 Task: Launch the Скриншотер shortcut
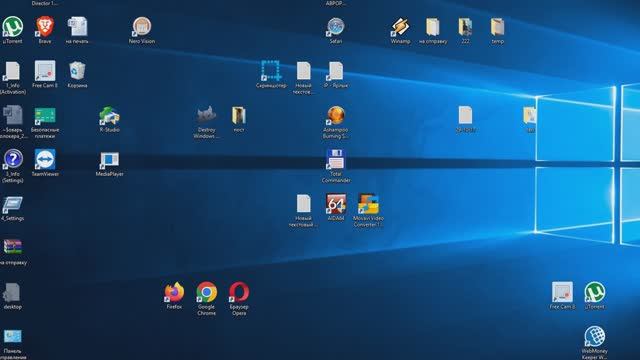pos(271,71)
